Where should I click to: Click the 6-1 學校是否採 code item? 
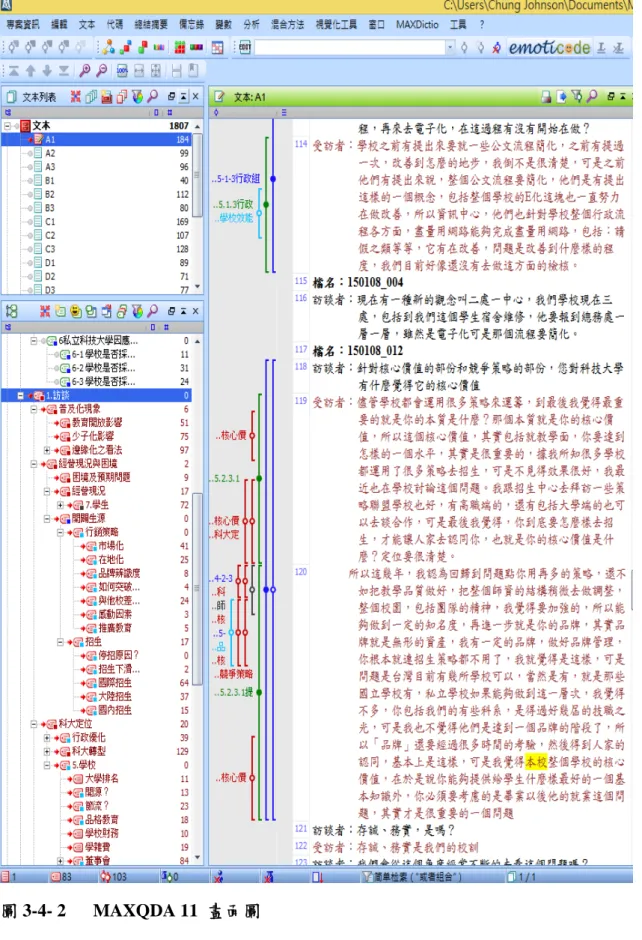point(103,355)
